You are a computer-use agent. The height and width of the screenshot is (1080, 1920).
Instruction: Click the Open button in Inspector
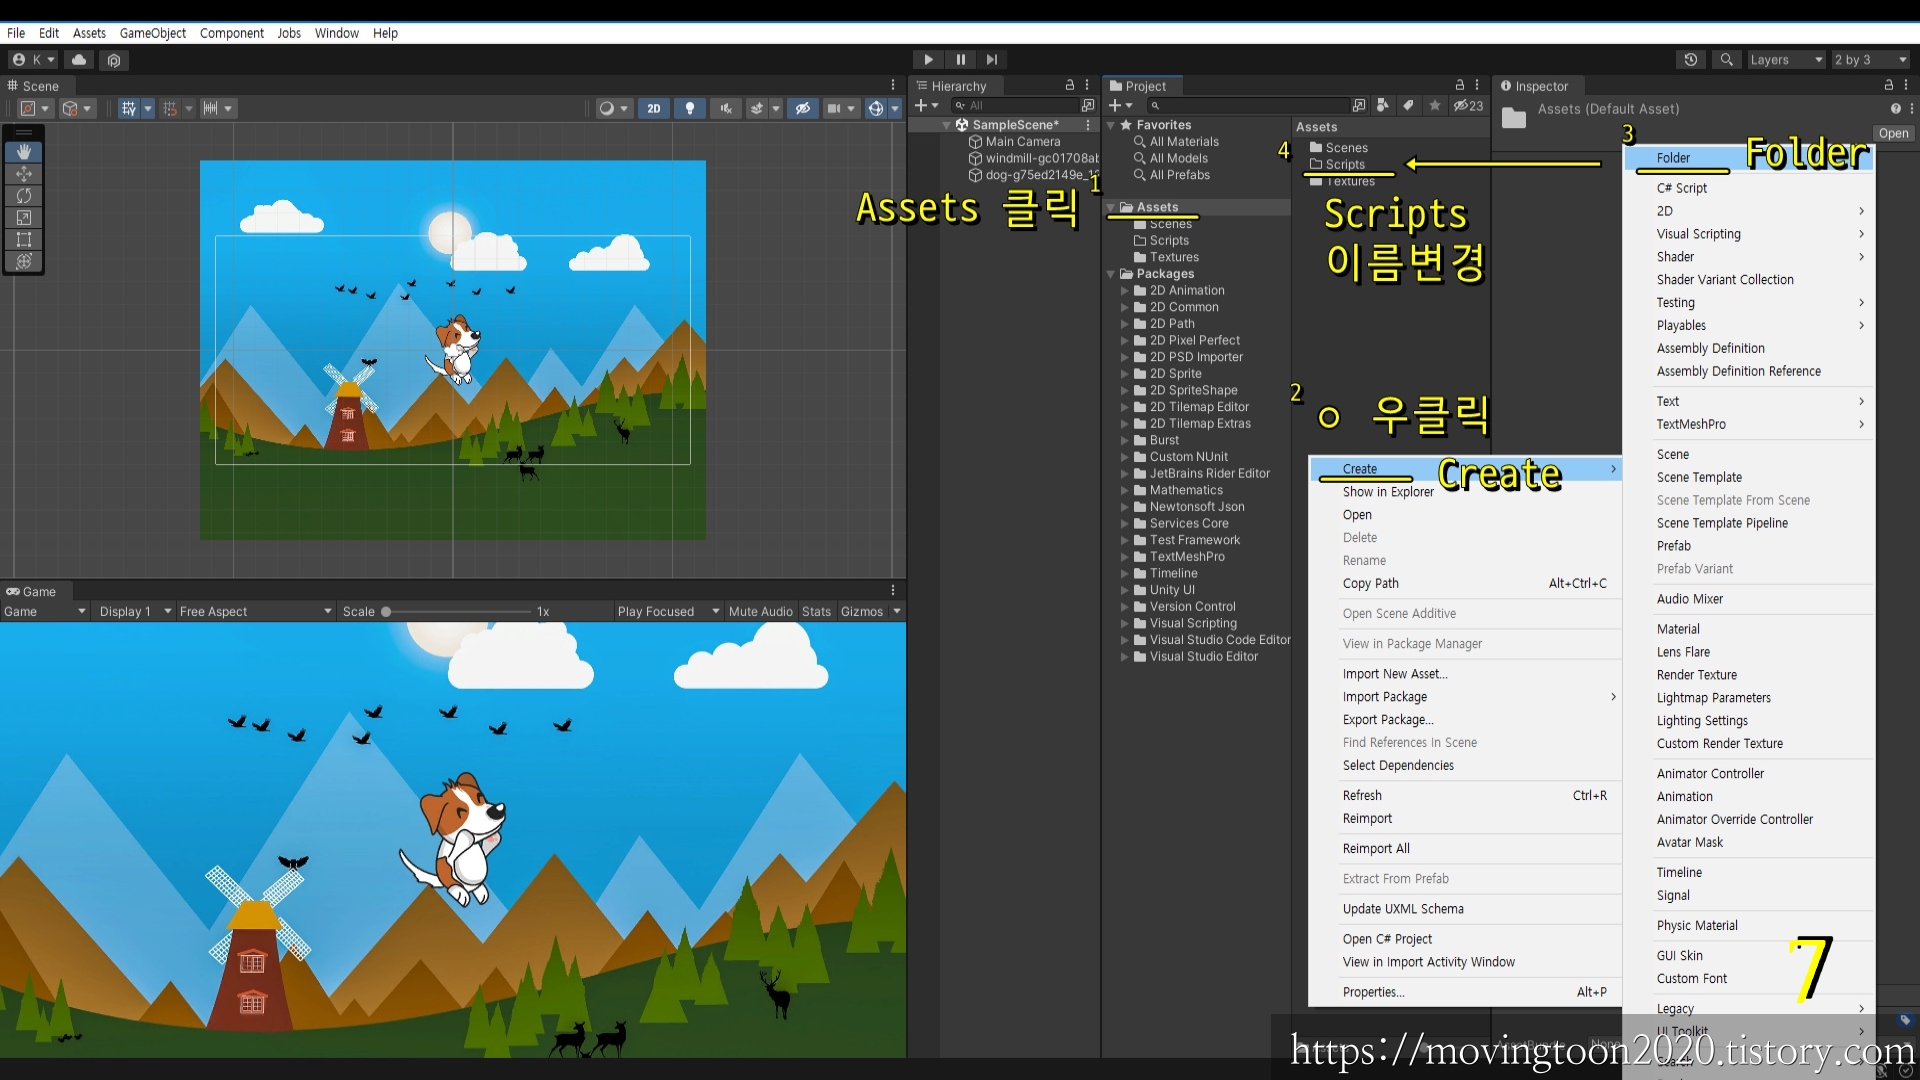(x=1893, y=133)
